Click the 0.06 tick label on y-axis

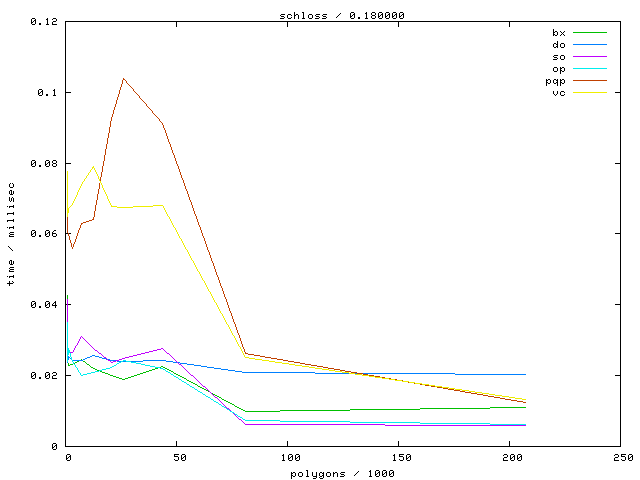click(42, 234)
